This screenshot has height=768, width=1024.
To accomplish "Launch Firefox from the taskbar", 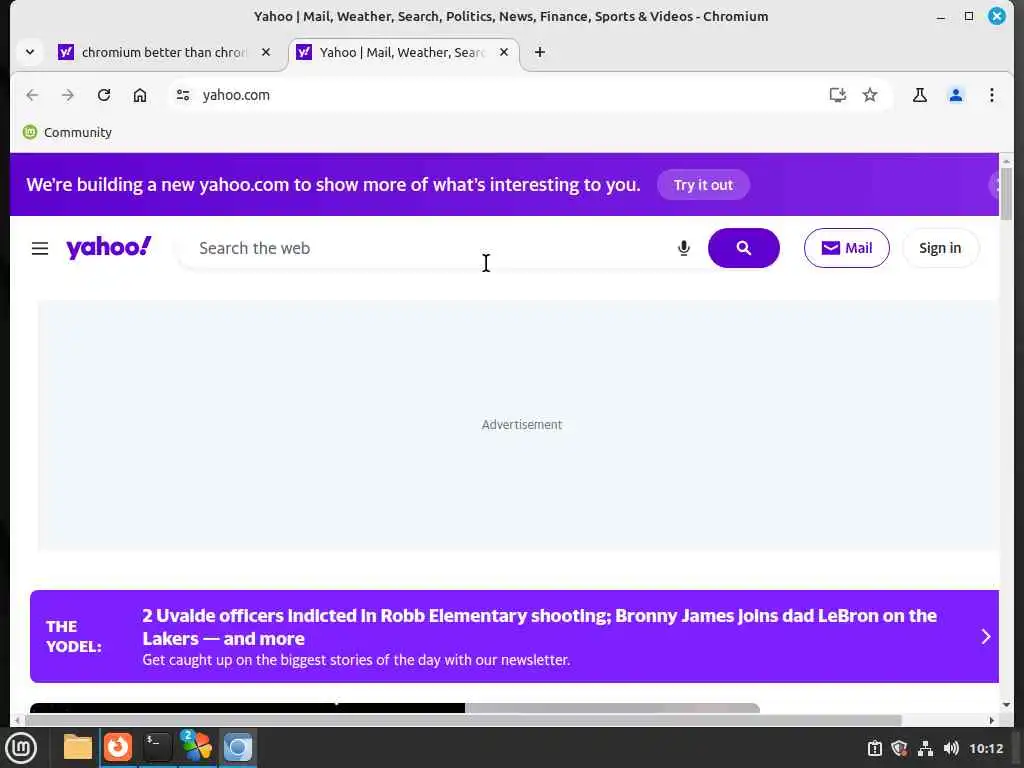I will 118,747.
